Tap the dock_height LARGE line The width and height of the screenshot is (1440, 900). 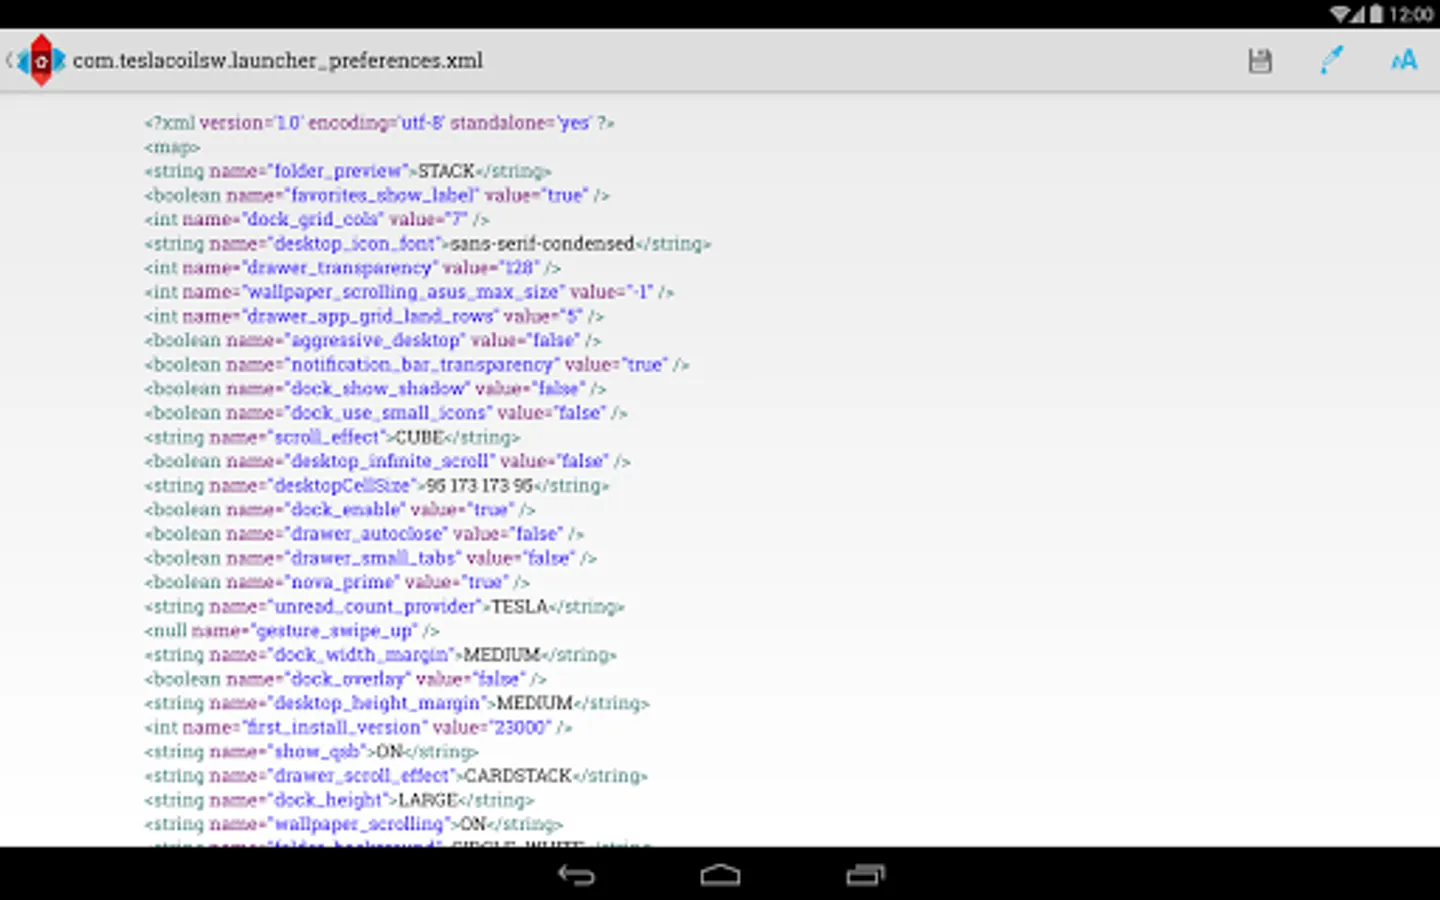pos(339,800)
